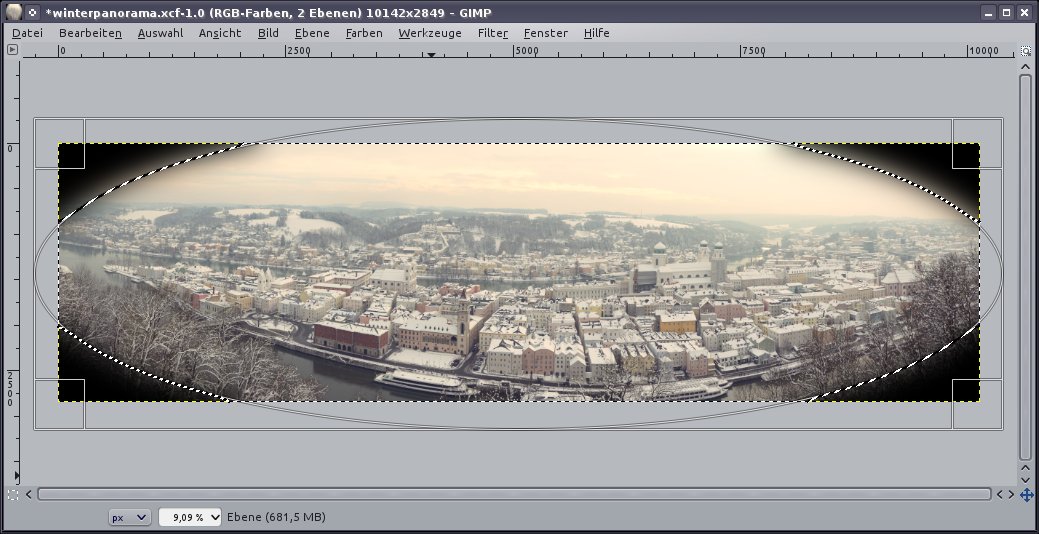Open the image menu triangle beside the ruler
This screenshot has height=534, width=1039.
[12, 49]
